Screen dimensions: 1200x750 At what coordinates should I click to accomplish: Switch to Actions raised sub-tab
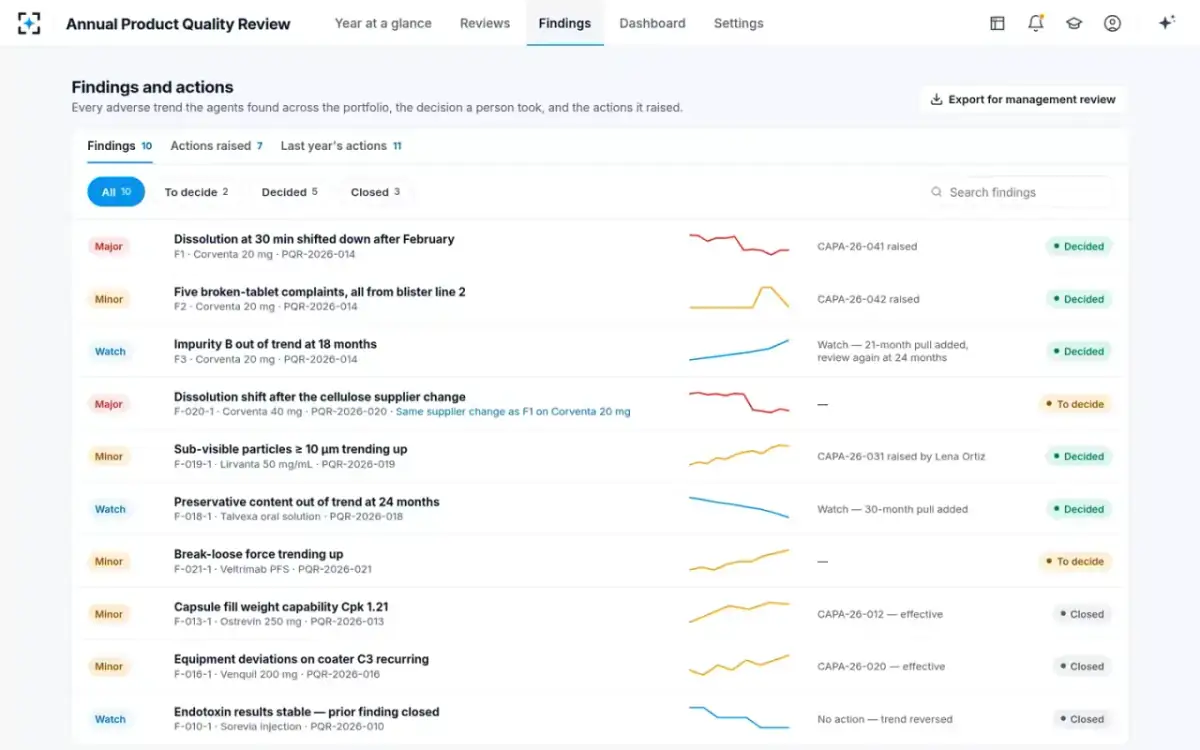216,146
